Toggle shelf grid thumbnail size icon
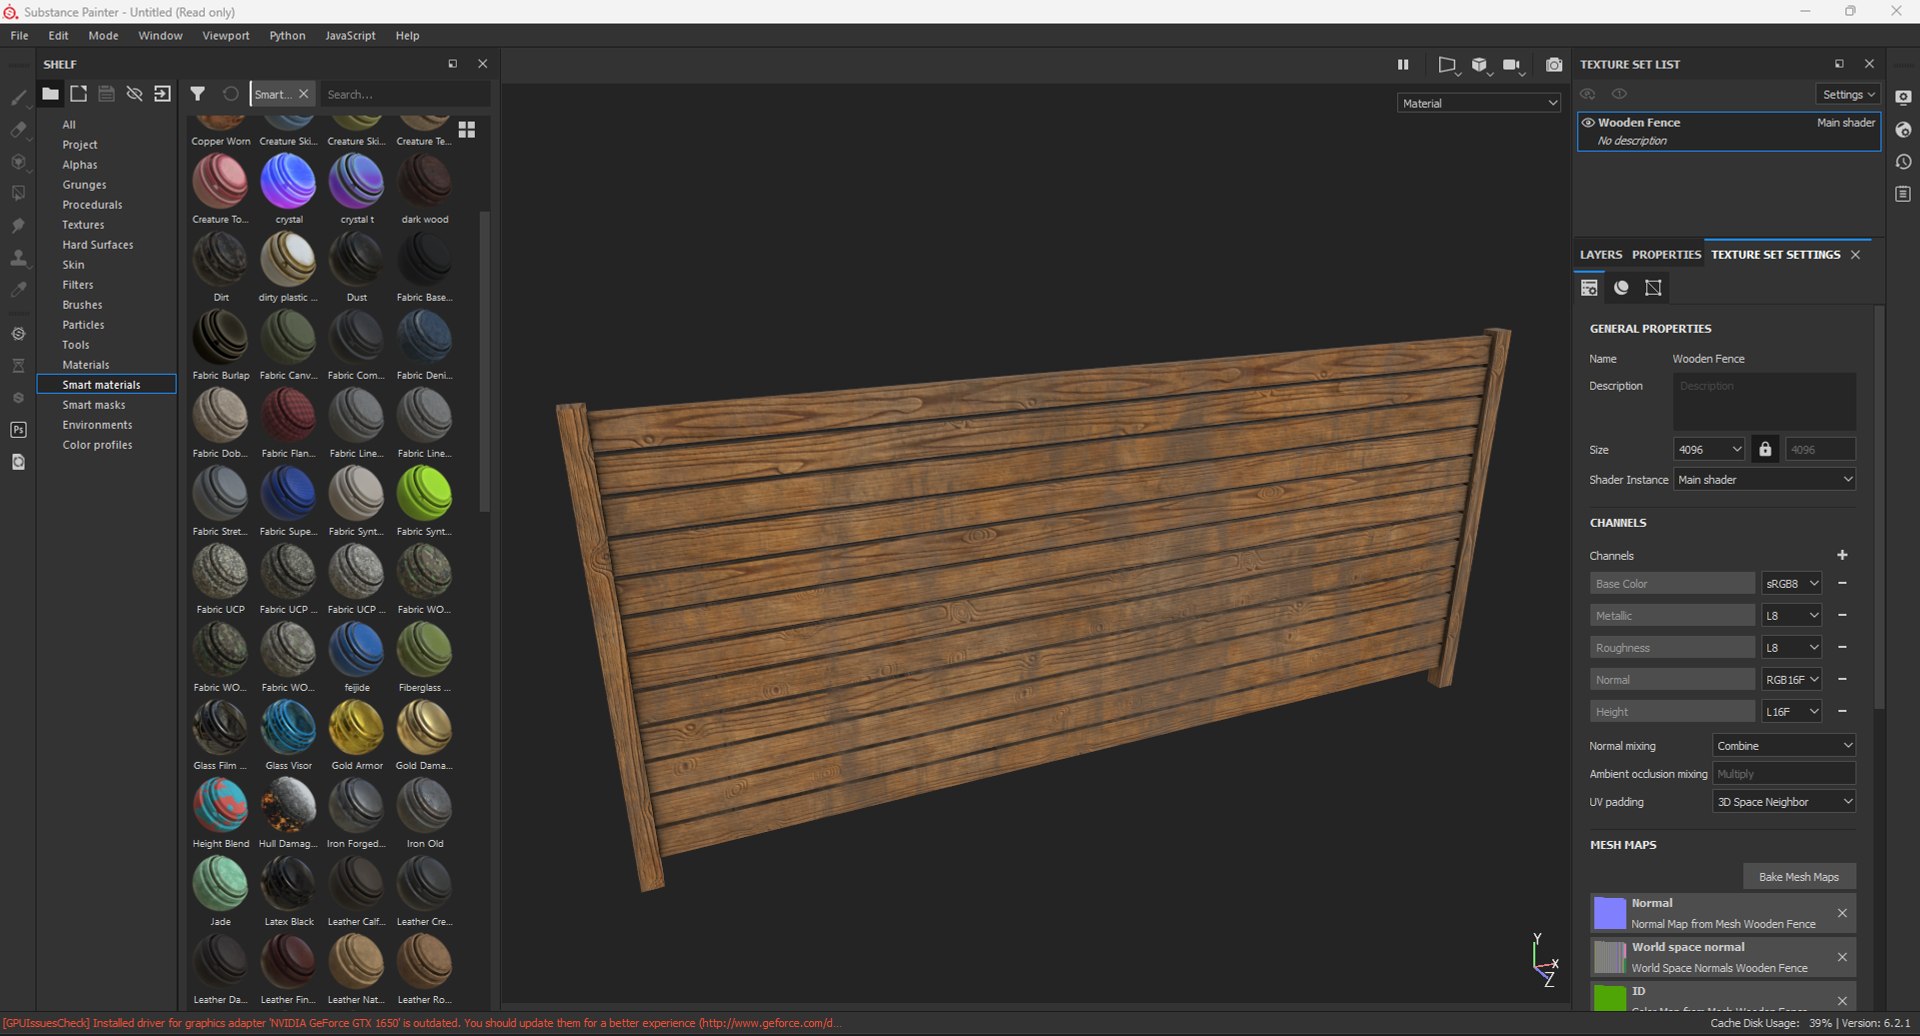Viewport: 1920px width, 1036px height. (467, 130)
